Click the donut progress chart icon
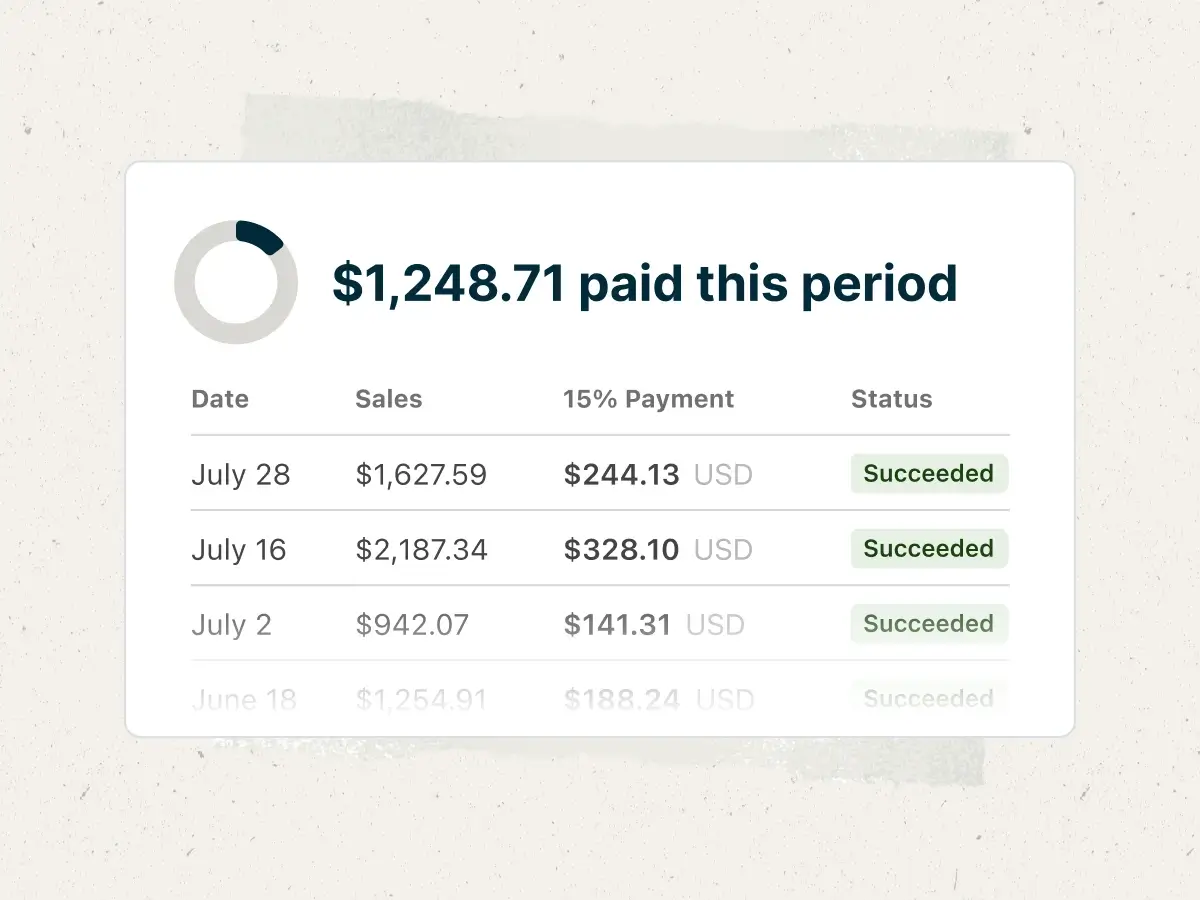The height and width of the screenshot is (900, 1200). tap(236, 283)
